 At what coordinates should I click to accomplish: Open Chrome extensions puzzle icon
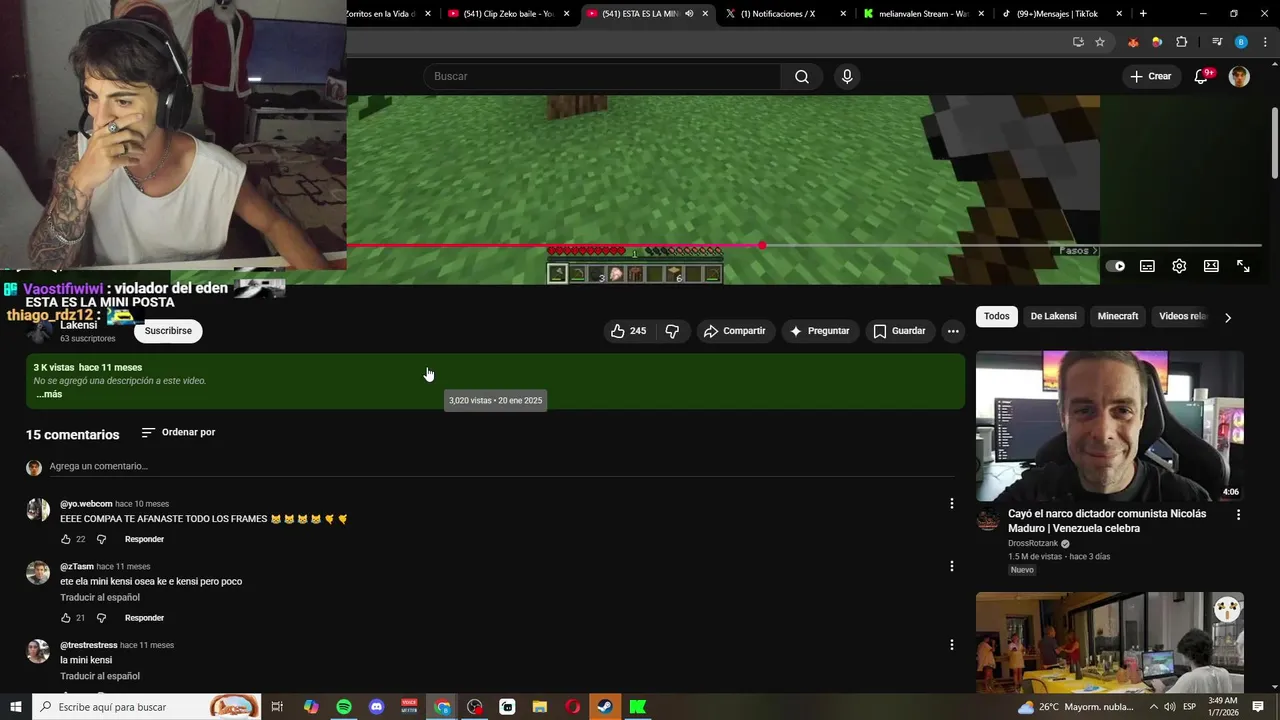pos(1182,42)
